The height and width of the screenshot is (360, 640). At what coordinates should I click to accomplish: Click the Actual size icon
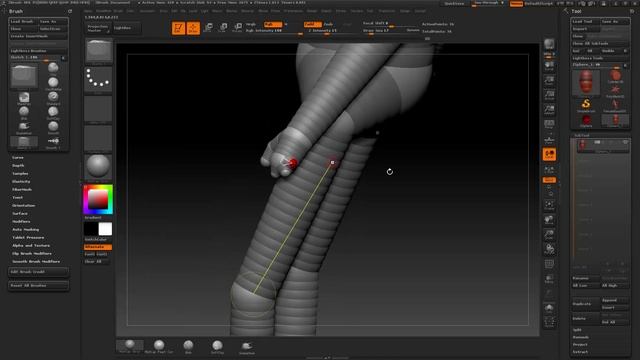click(x=549, y=96)
